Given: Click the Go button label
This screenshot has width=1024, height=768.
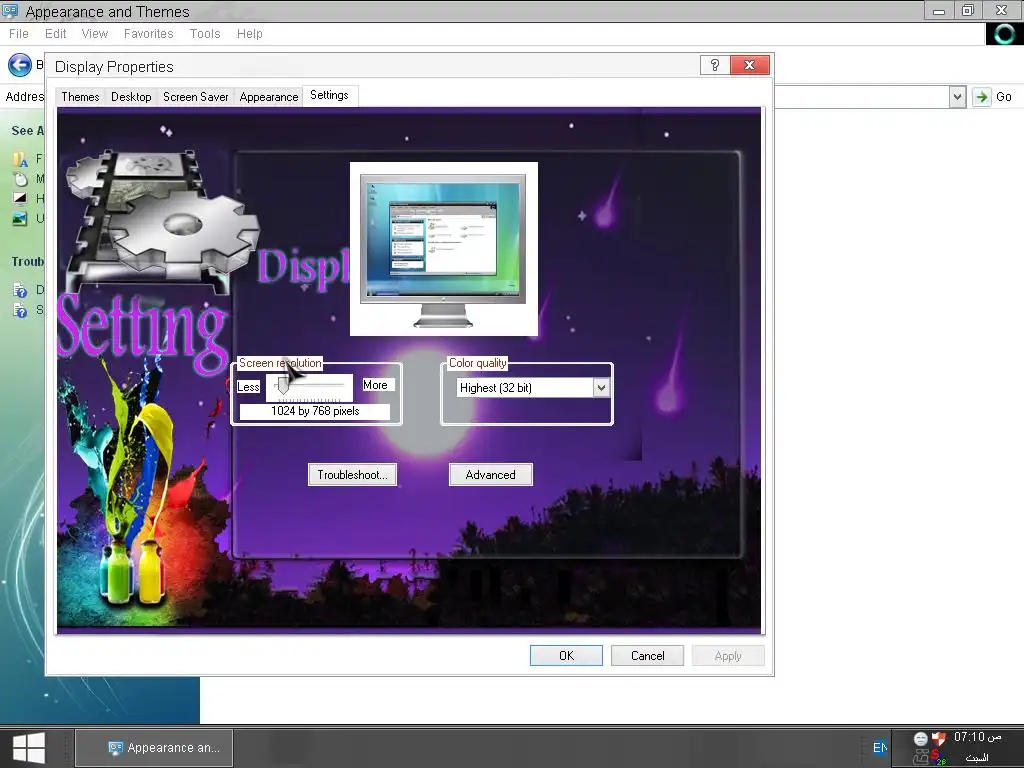Looking at the screenshot, I should (x=1004, y=97).
